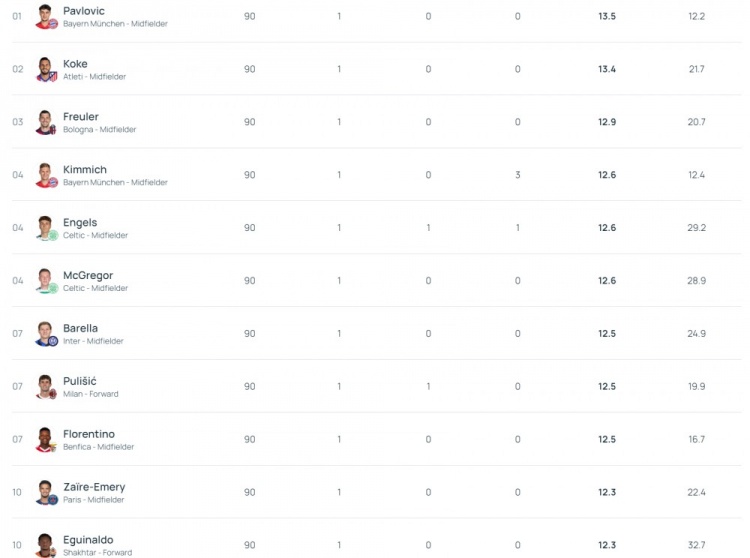
Task: Click Zaïre-Emery's Paris player portrait
Action: (46, 492)
